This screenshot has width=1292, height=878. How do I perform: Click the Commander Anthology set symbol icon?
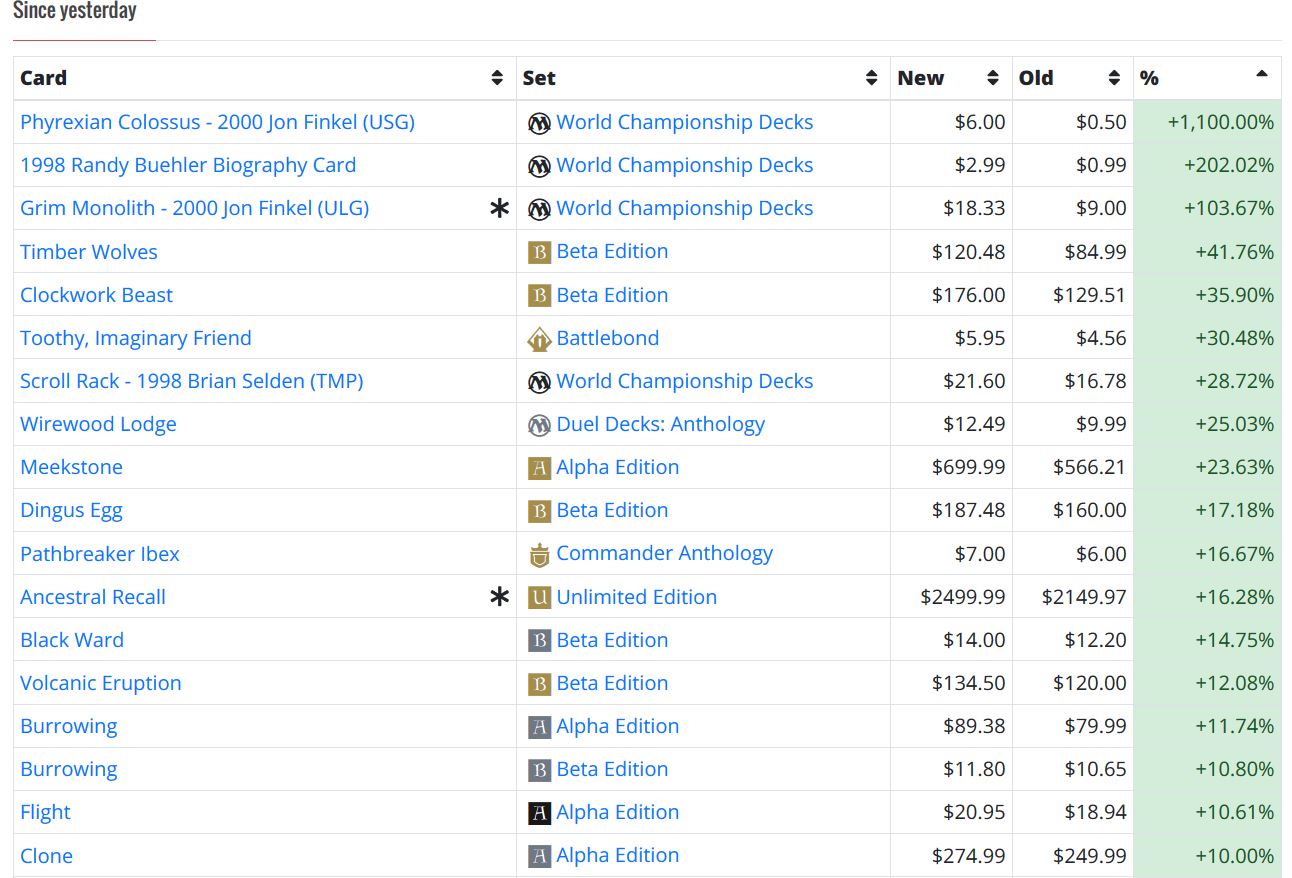[x=539, y=555]
